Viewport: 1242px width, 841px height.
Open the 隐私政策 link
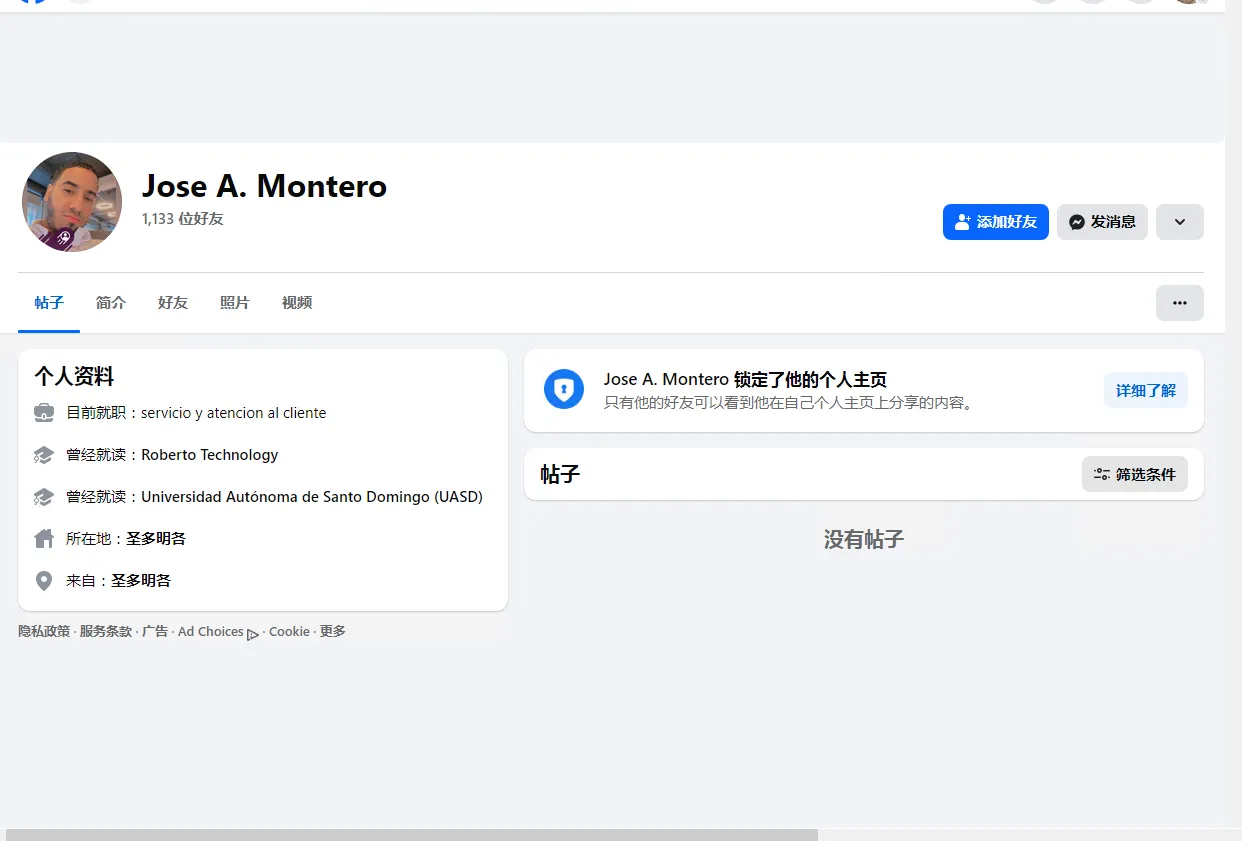[x=43, y=631]
